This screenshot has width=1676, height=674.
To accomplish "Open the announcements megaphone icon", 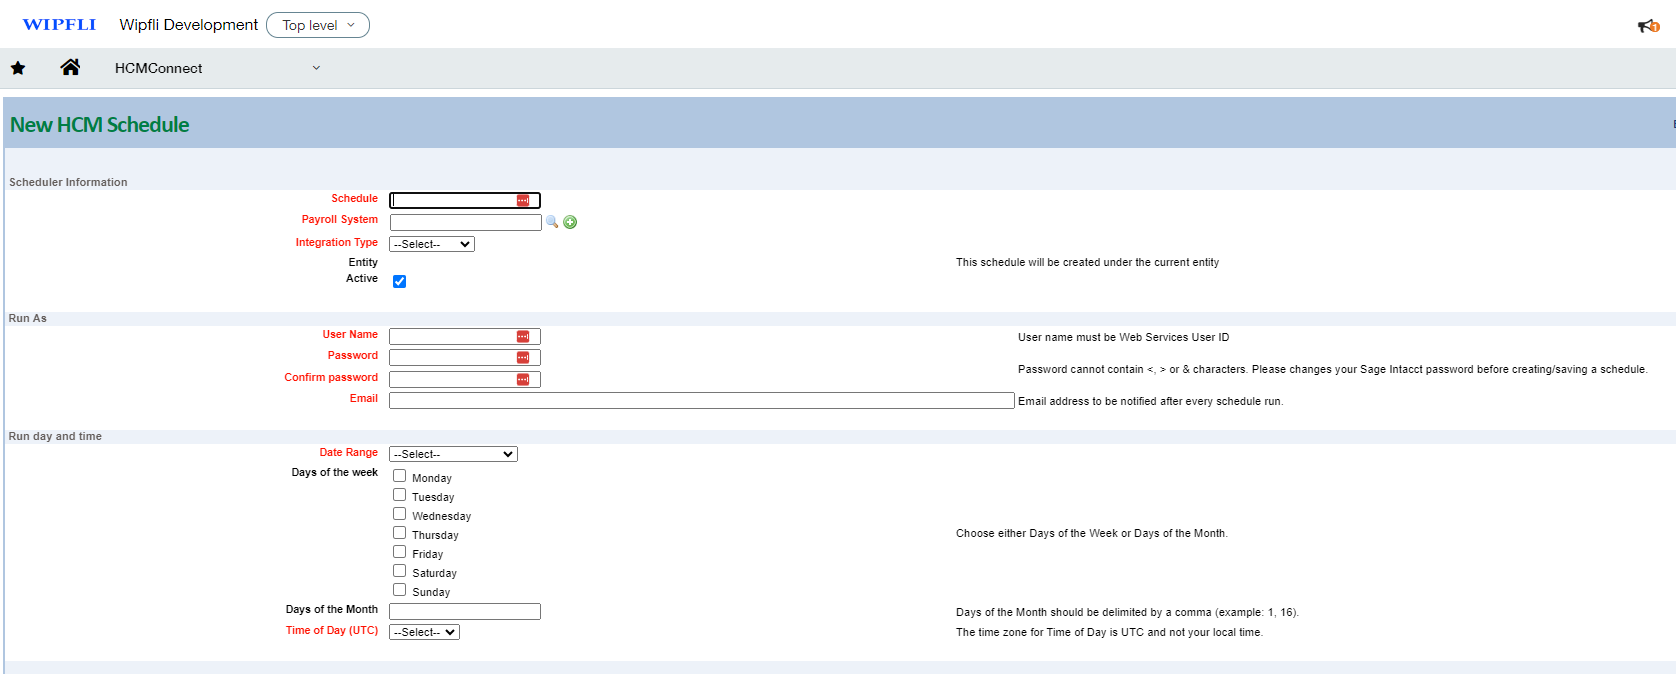I will tap(1647, 26).
